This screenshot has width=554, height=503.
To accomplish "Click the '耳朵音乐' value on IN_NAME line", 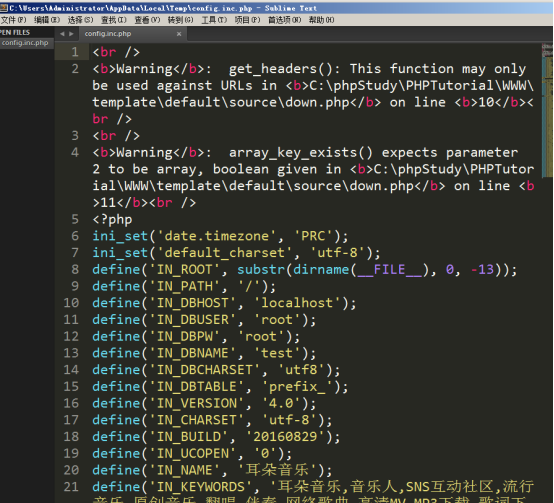I will 277,471.
